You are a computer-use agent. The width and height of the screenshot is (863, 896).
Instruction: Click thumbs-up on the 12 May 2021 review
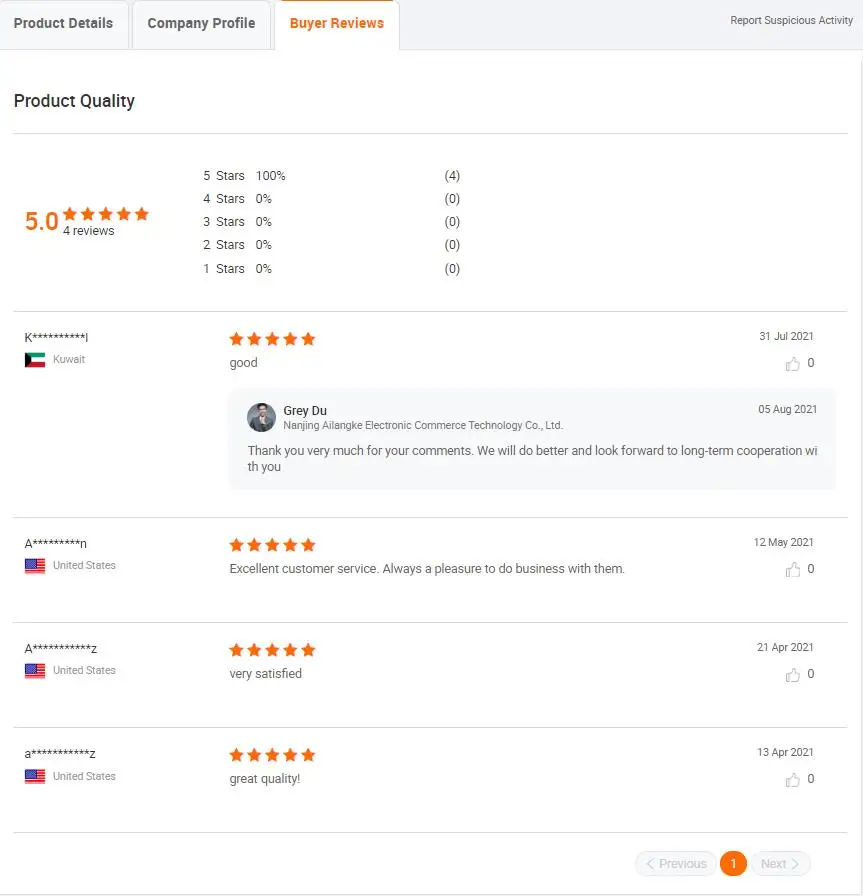click(x=793, y=570)
